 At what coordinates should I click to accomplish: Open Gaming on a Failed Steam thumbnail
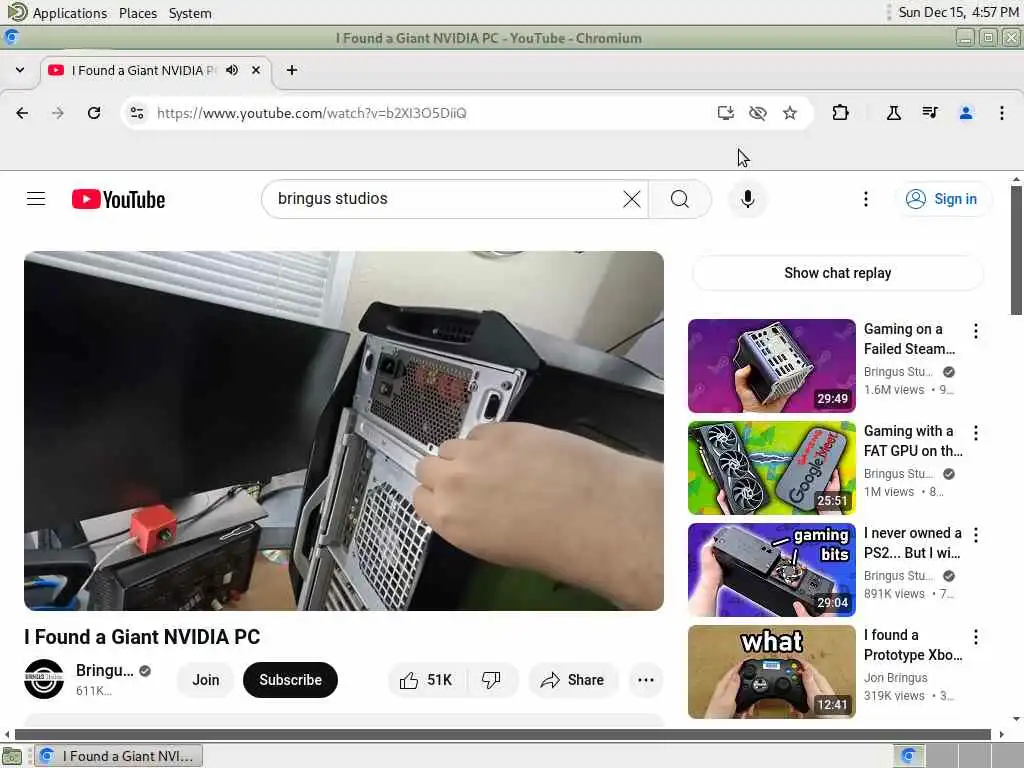771,366
